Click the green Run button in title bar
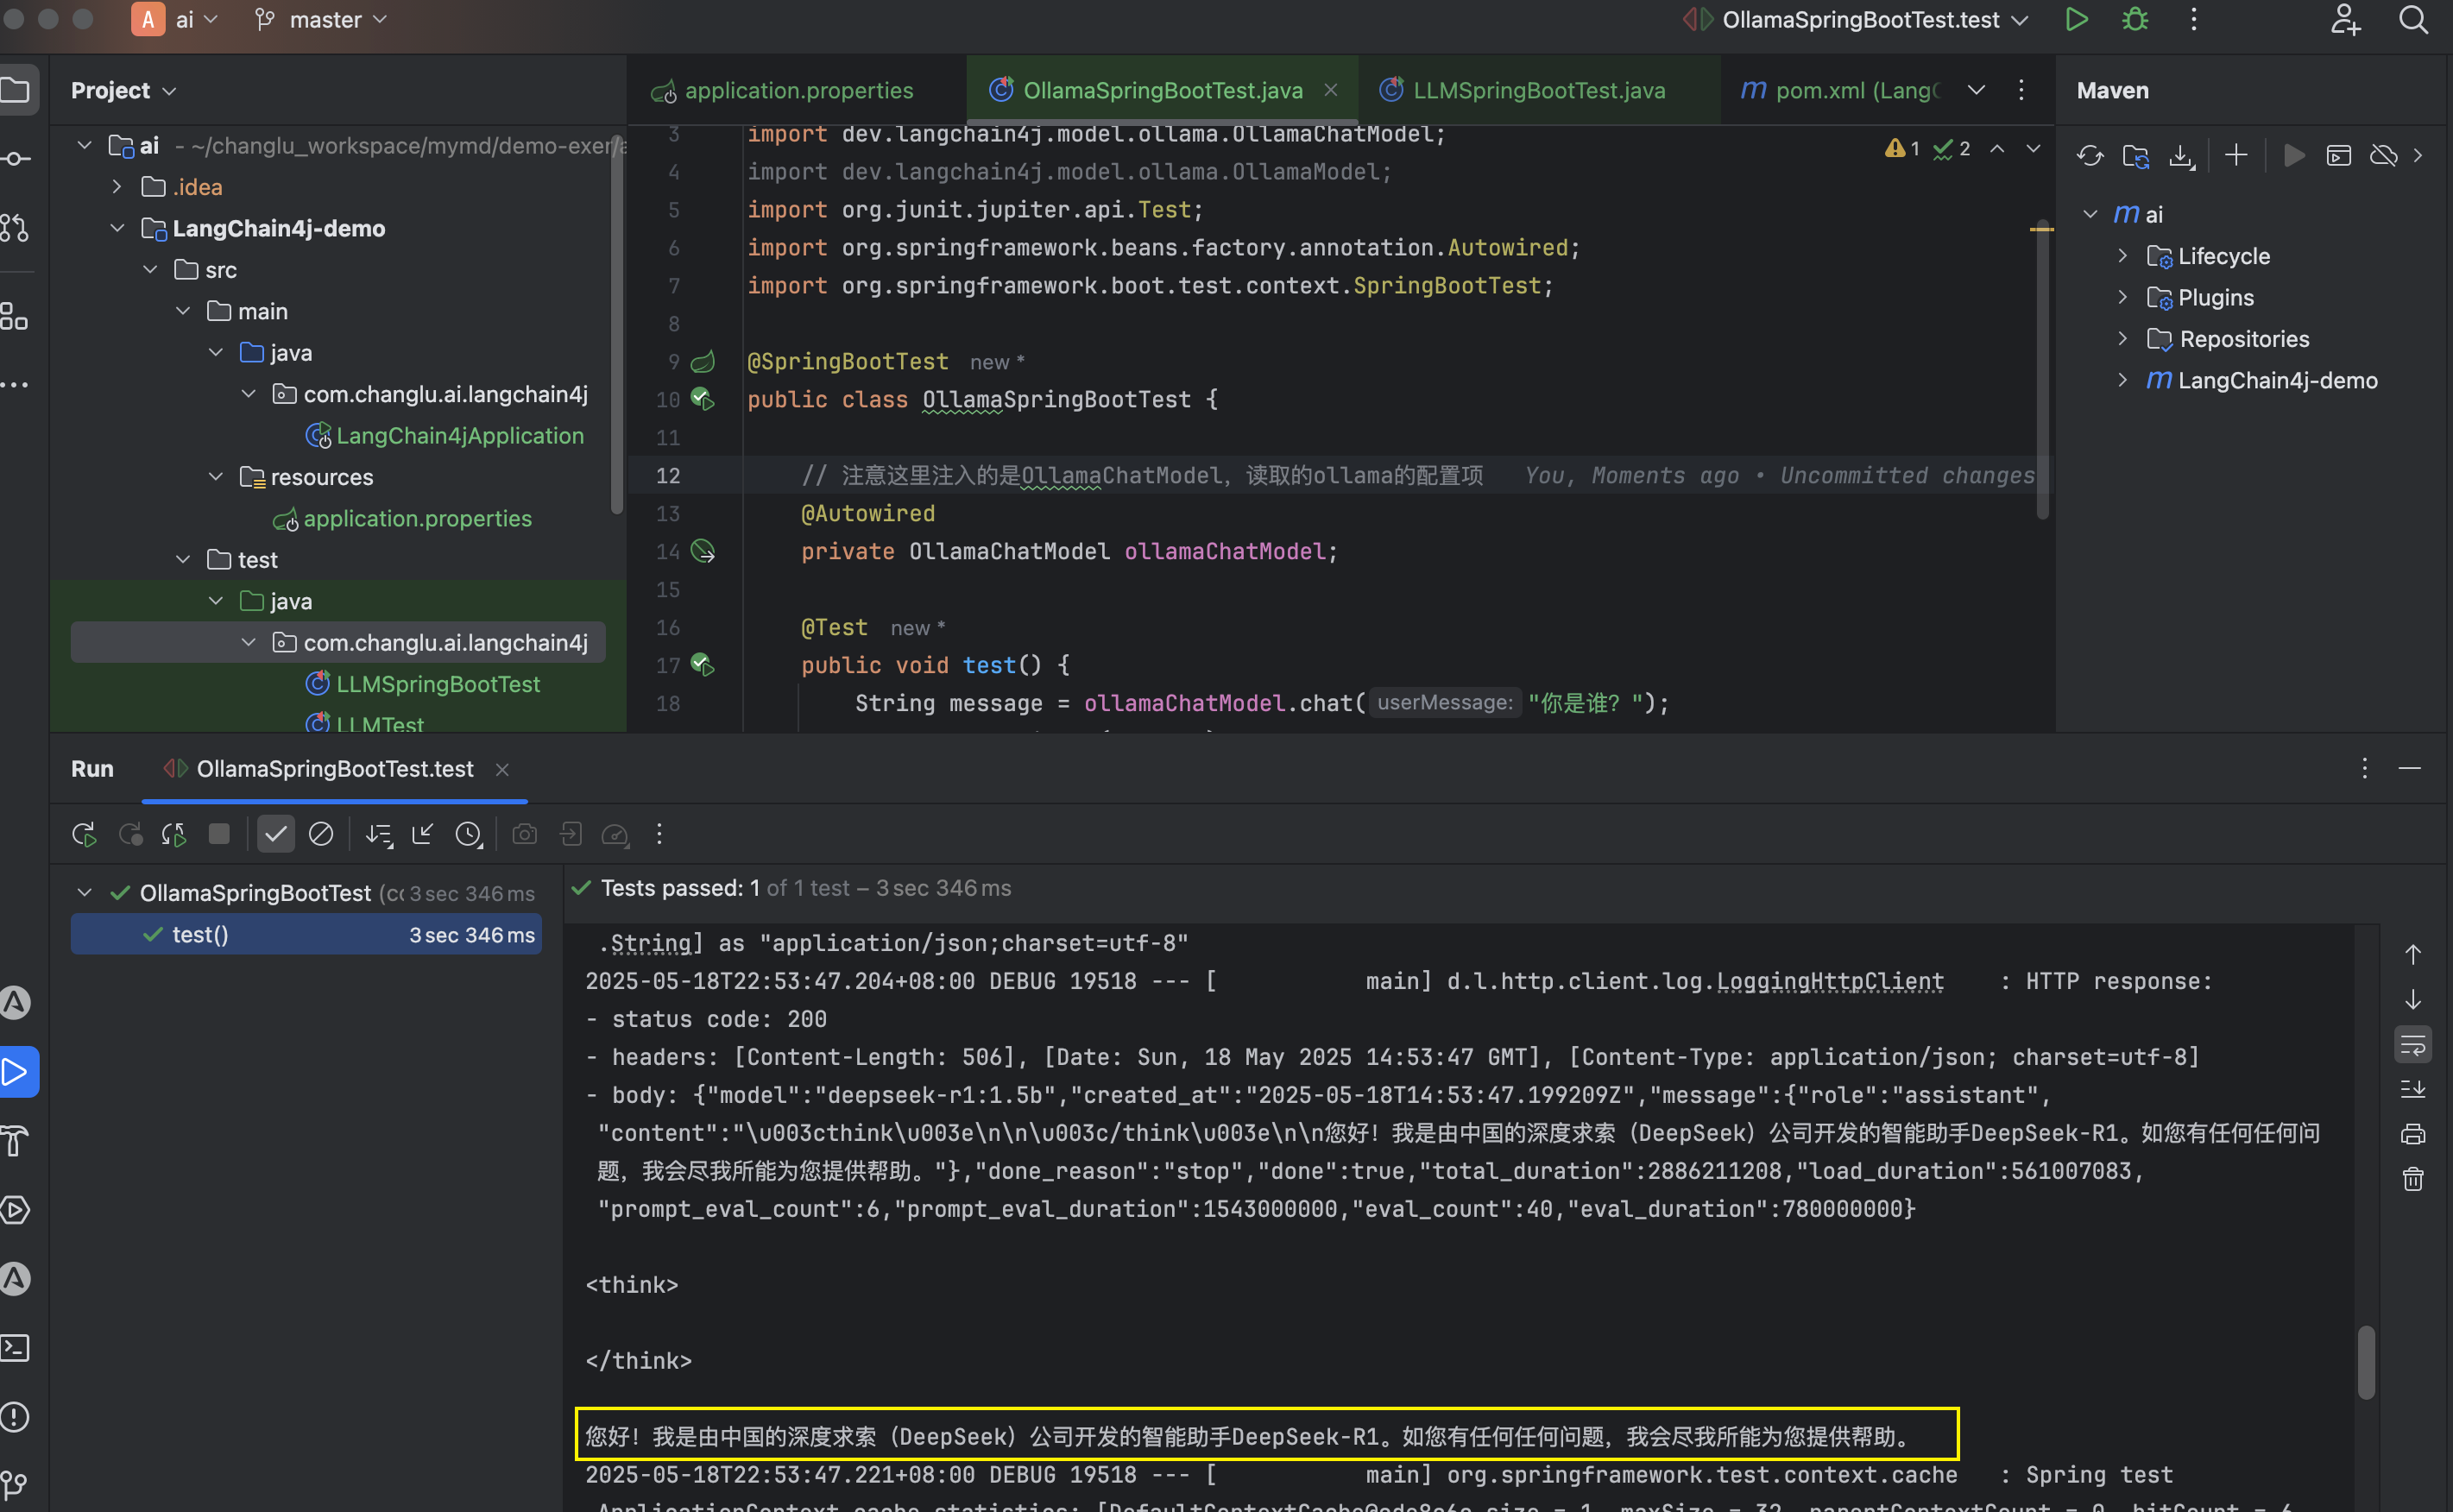Viewport: 2453px width, 1512px height. (2076, 20)
